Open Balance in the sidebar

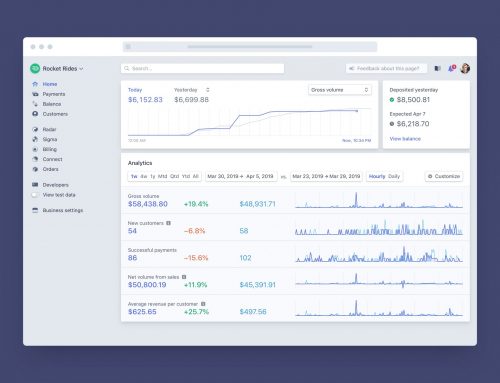point(52,104)
